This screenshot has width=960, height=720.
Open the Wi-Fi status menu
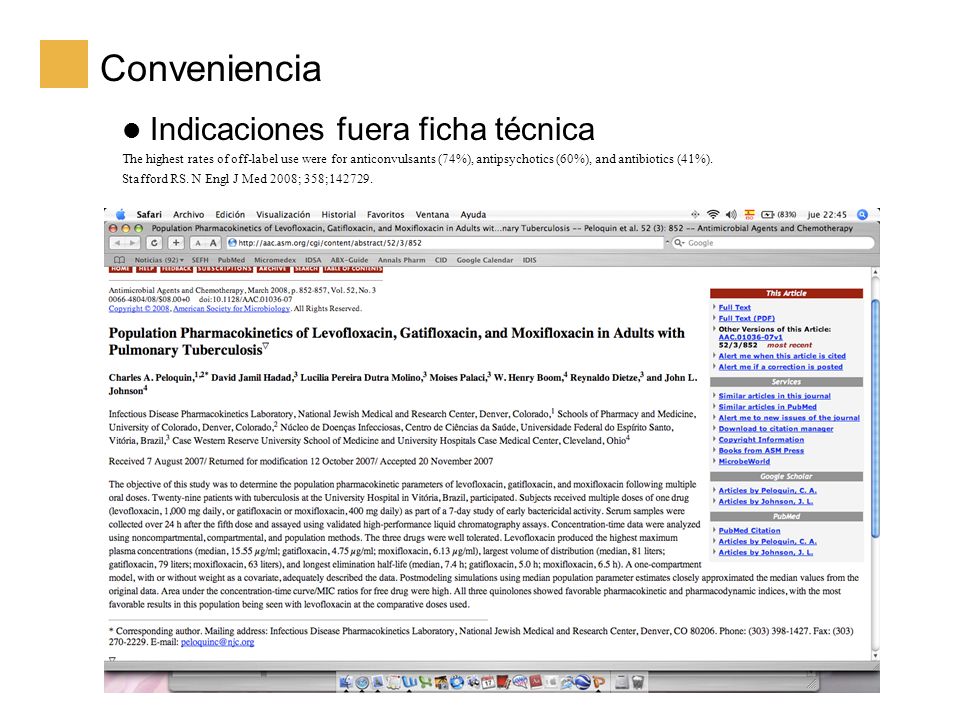click(x=713, y=214)
